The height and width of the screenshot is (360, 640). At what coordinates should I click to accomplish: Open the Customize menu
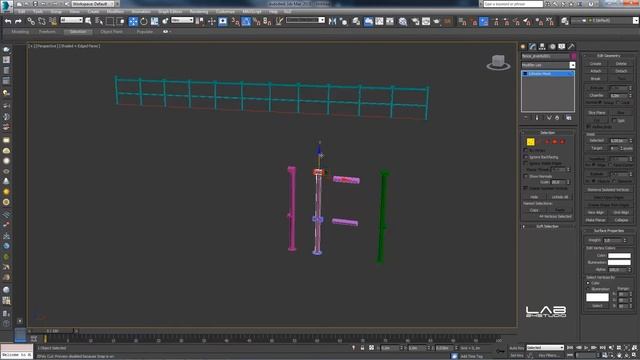[x=225, y=12]
